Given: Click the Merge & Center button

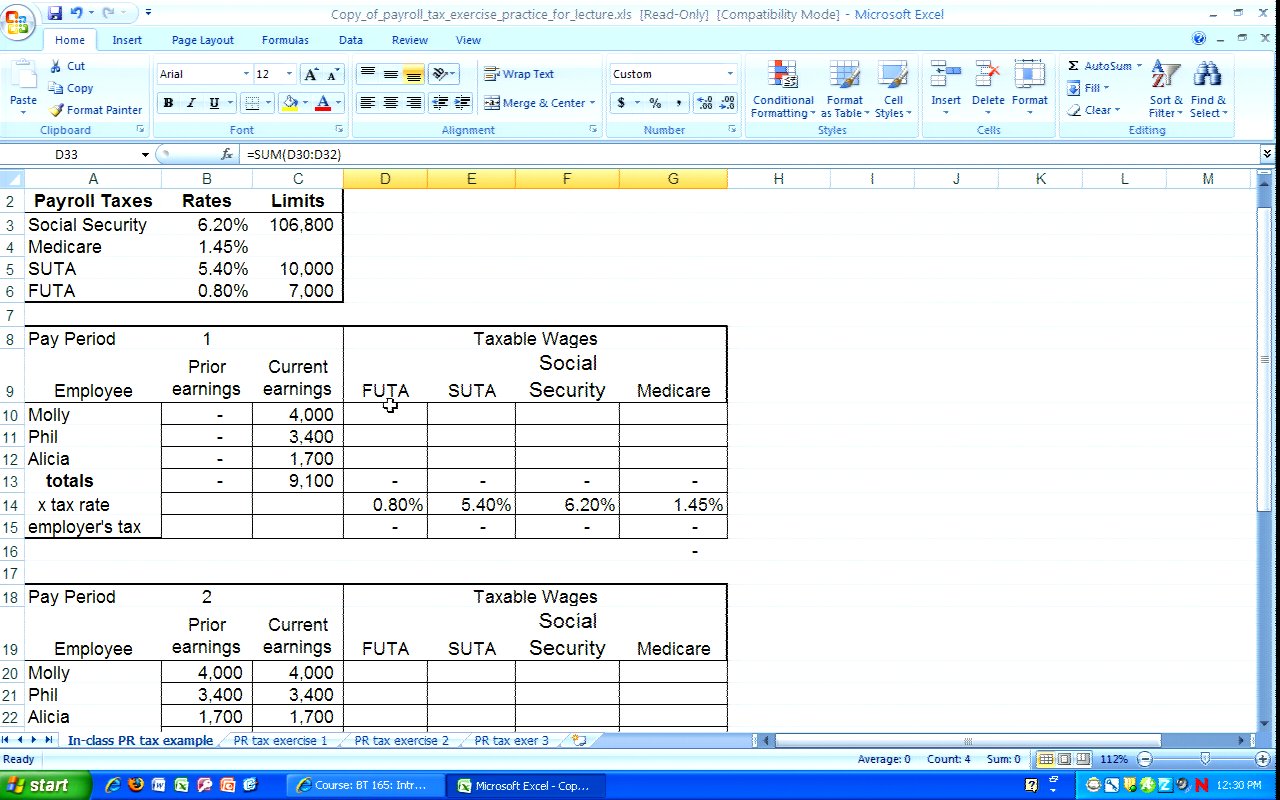Looking at the screenshot, I should point(540,103).
